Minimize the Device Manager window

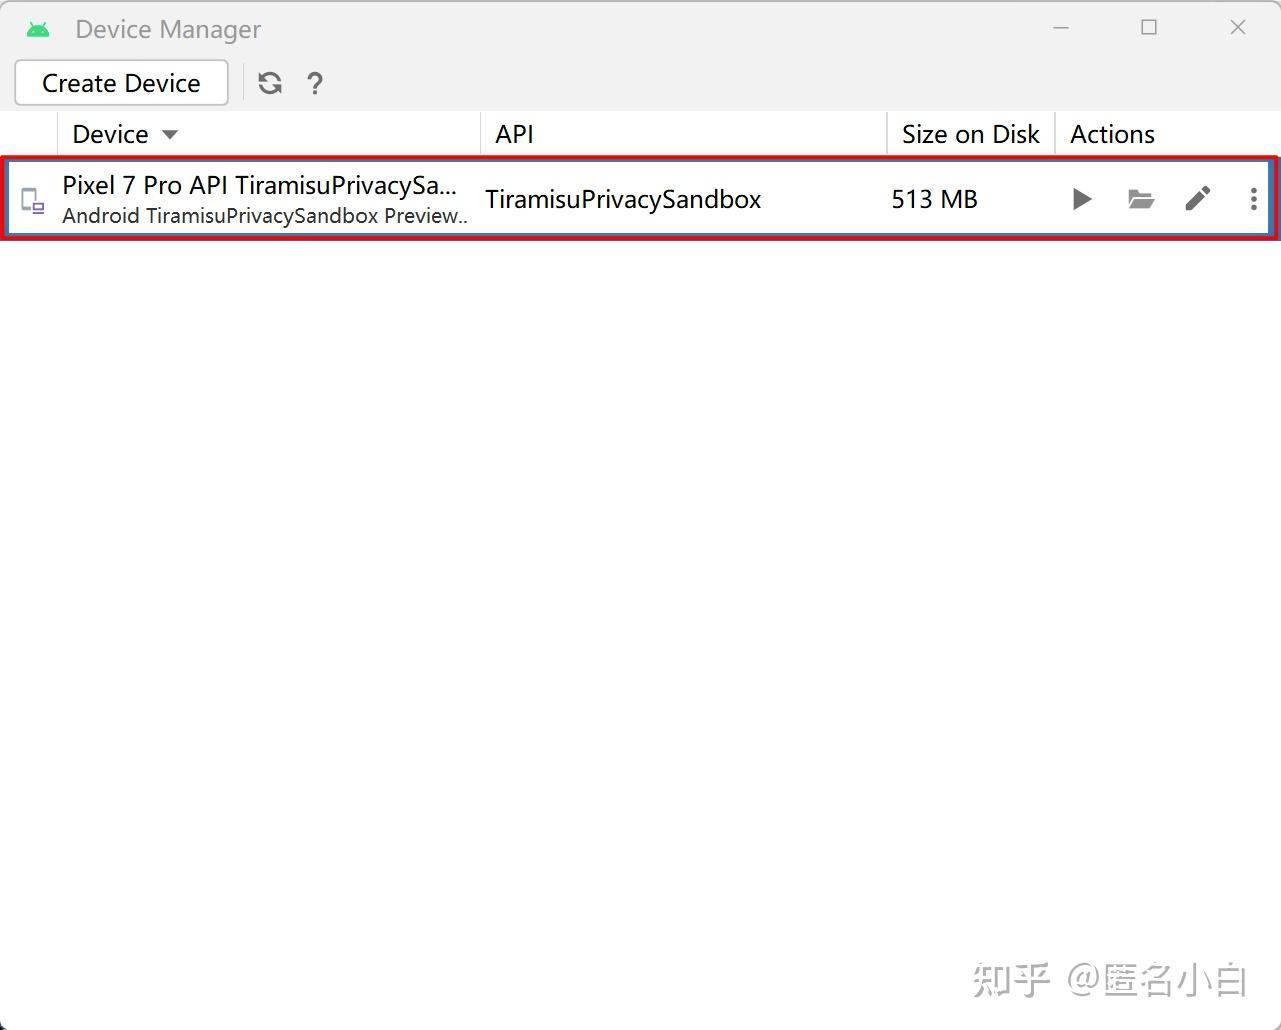[1061, 28]
